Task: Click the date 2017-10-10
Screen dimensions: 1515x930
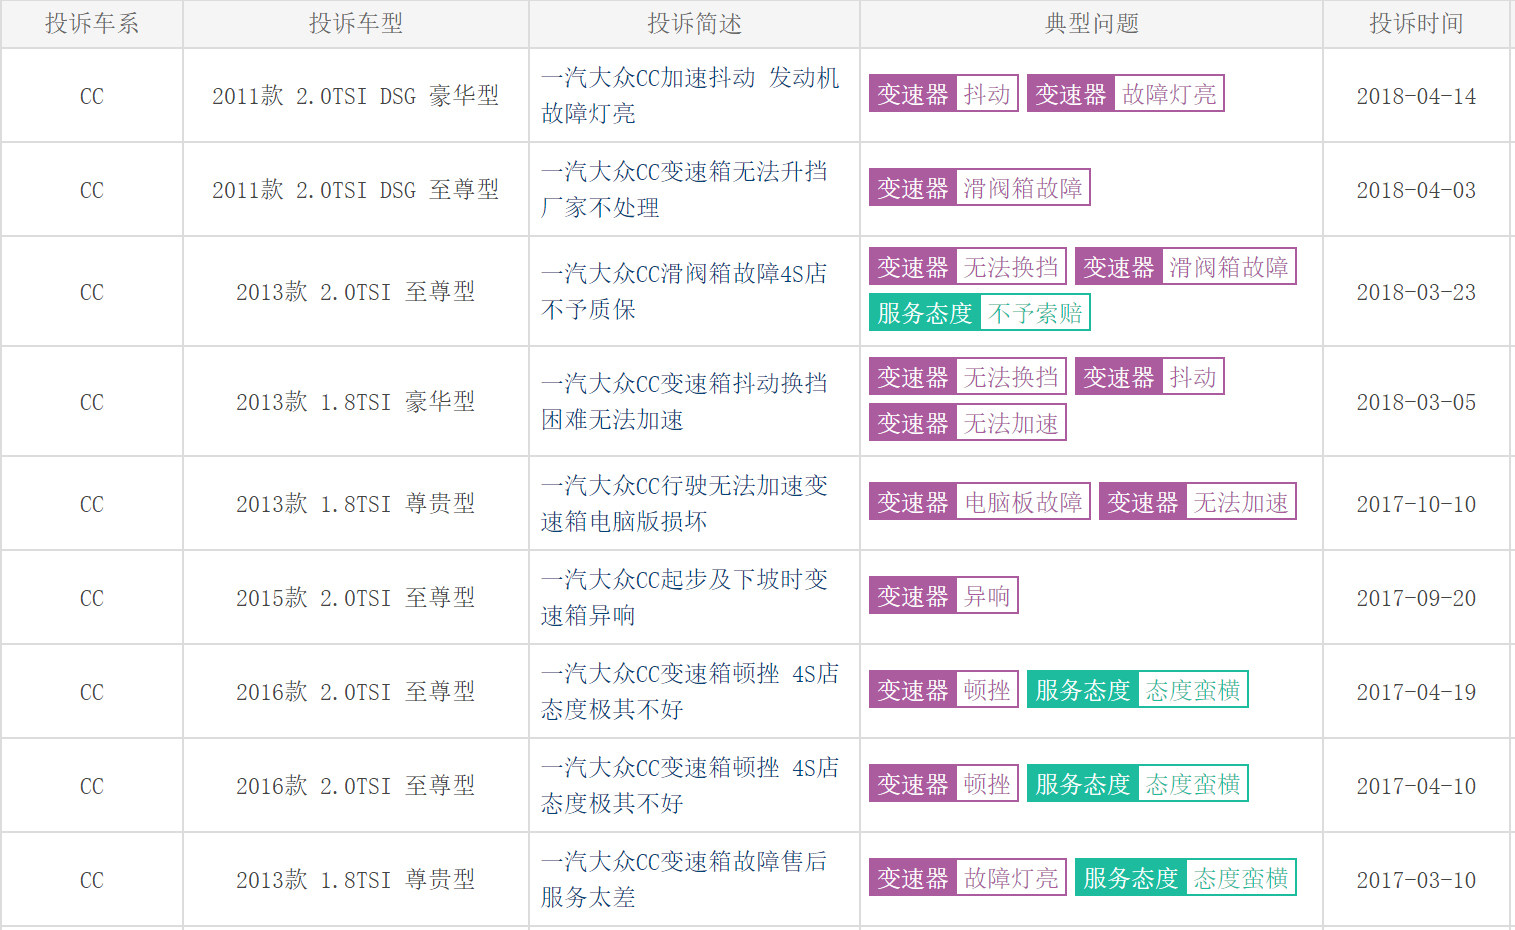Action: tap(1416, 505)
